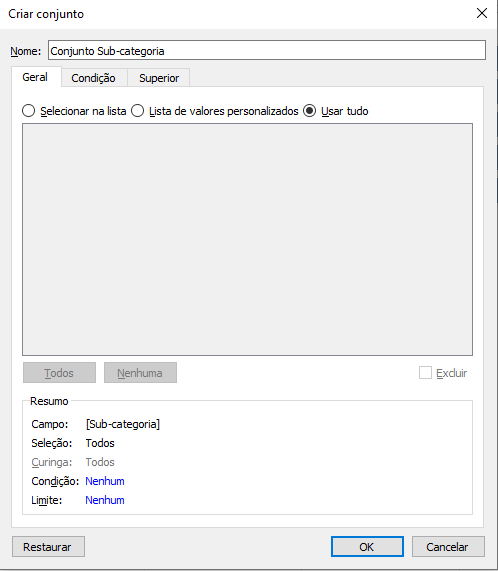Open the Limite 'Nenhum' link
Image resolution: width=498 pixels, height=571 pixels.
pos(105,500)
